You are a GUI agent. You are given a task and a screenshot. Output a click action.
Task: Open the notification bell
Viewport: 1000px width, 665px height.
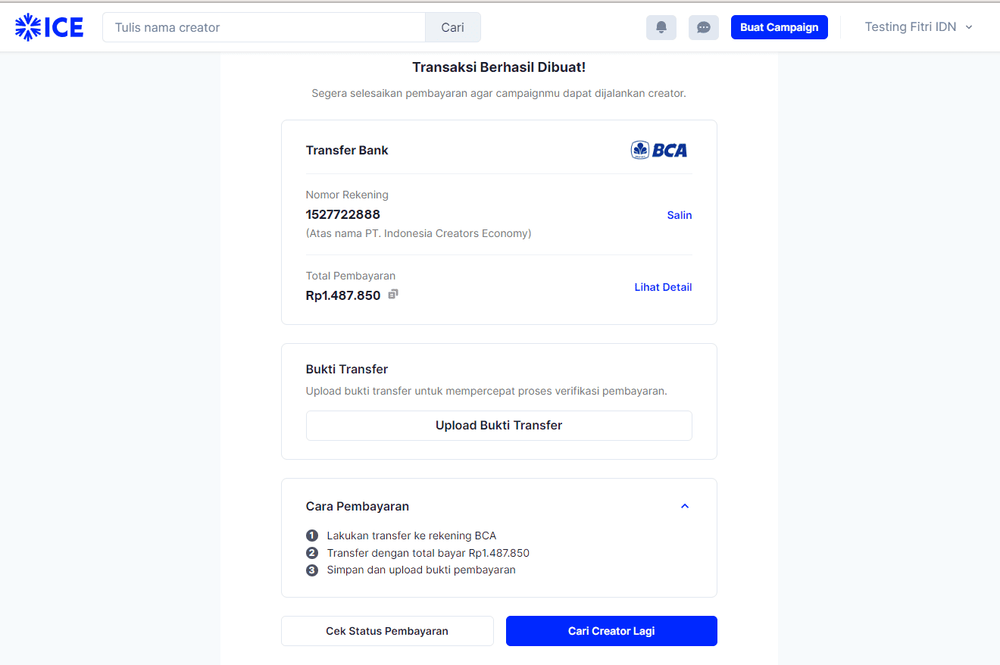(661, 27)
